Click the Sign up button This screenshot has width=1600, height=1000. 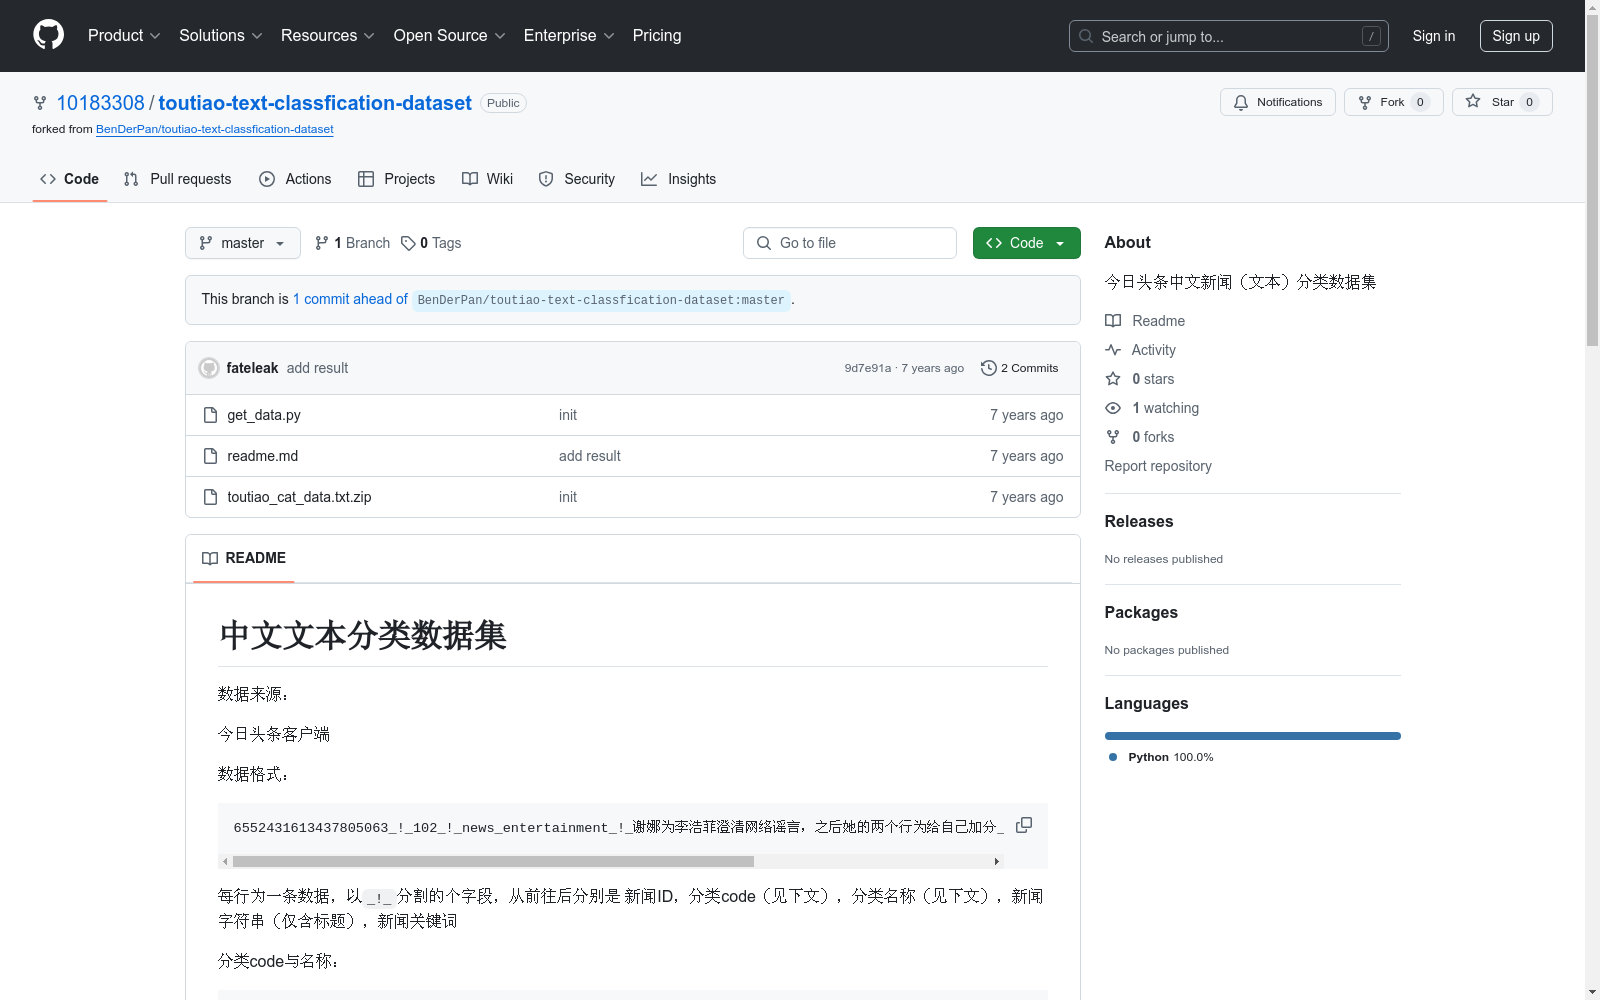tap(1516, 36)
